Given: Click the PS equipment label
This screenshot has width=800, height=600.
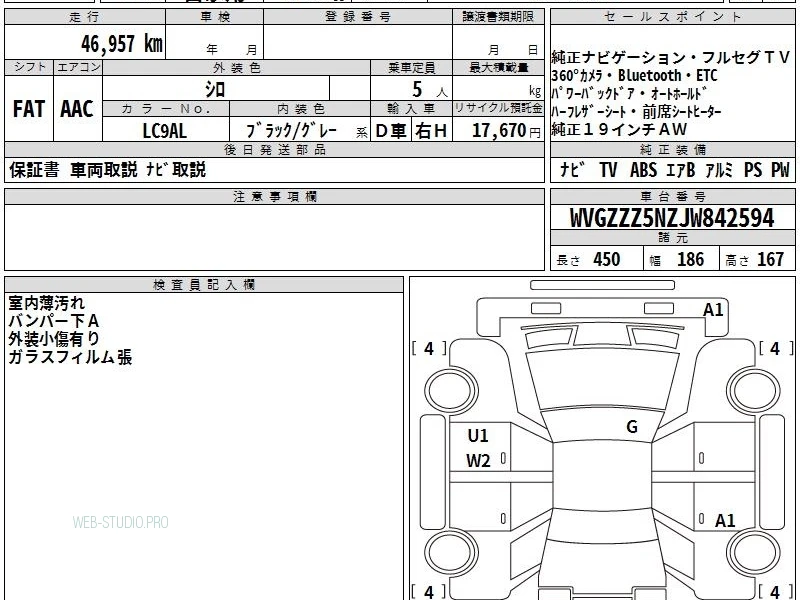Looking at the screenshot, I should coord(753,170).
